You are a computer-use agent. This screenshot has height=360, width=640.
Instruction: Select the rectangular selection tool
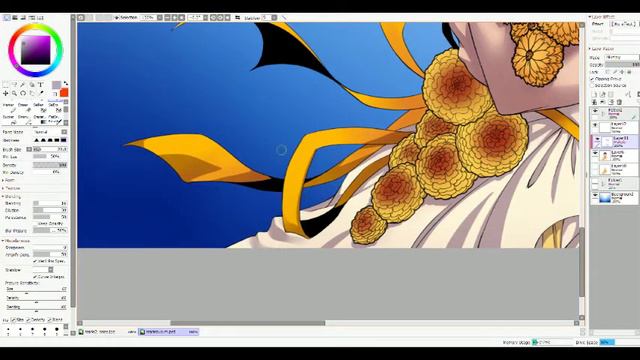(5, 84)
